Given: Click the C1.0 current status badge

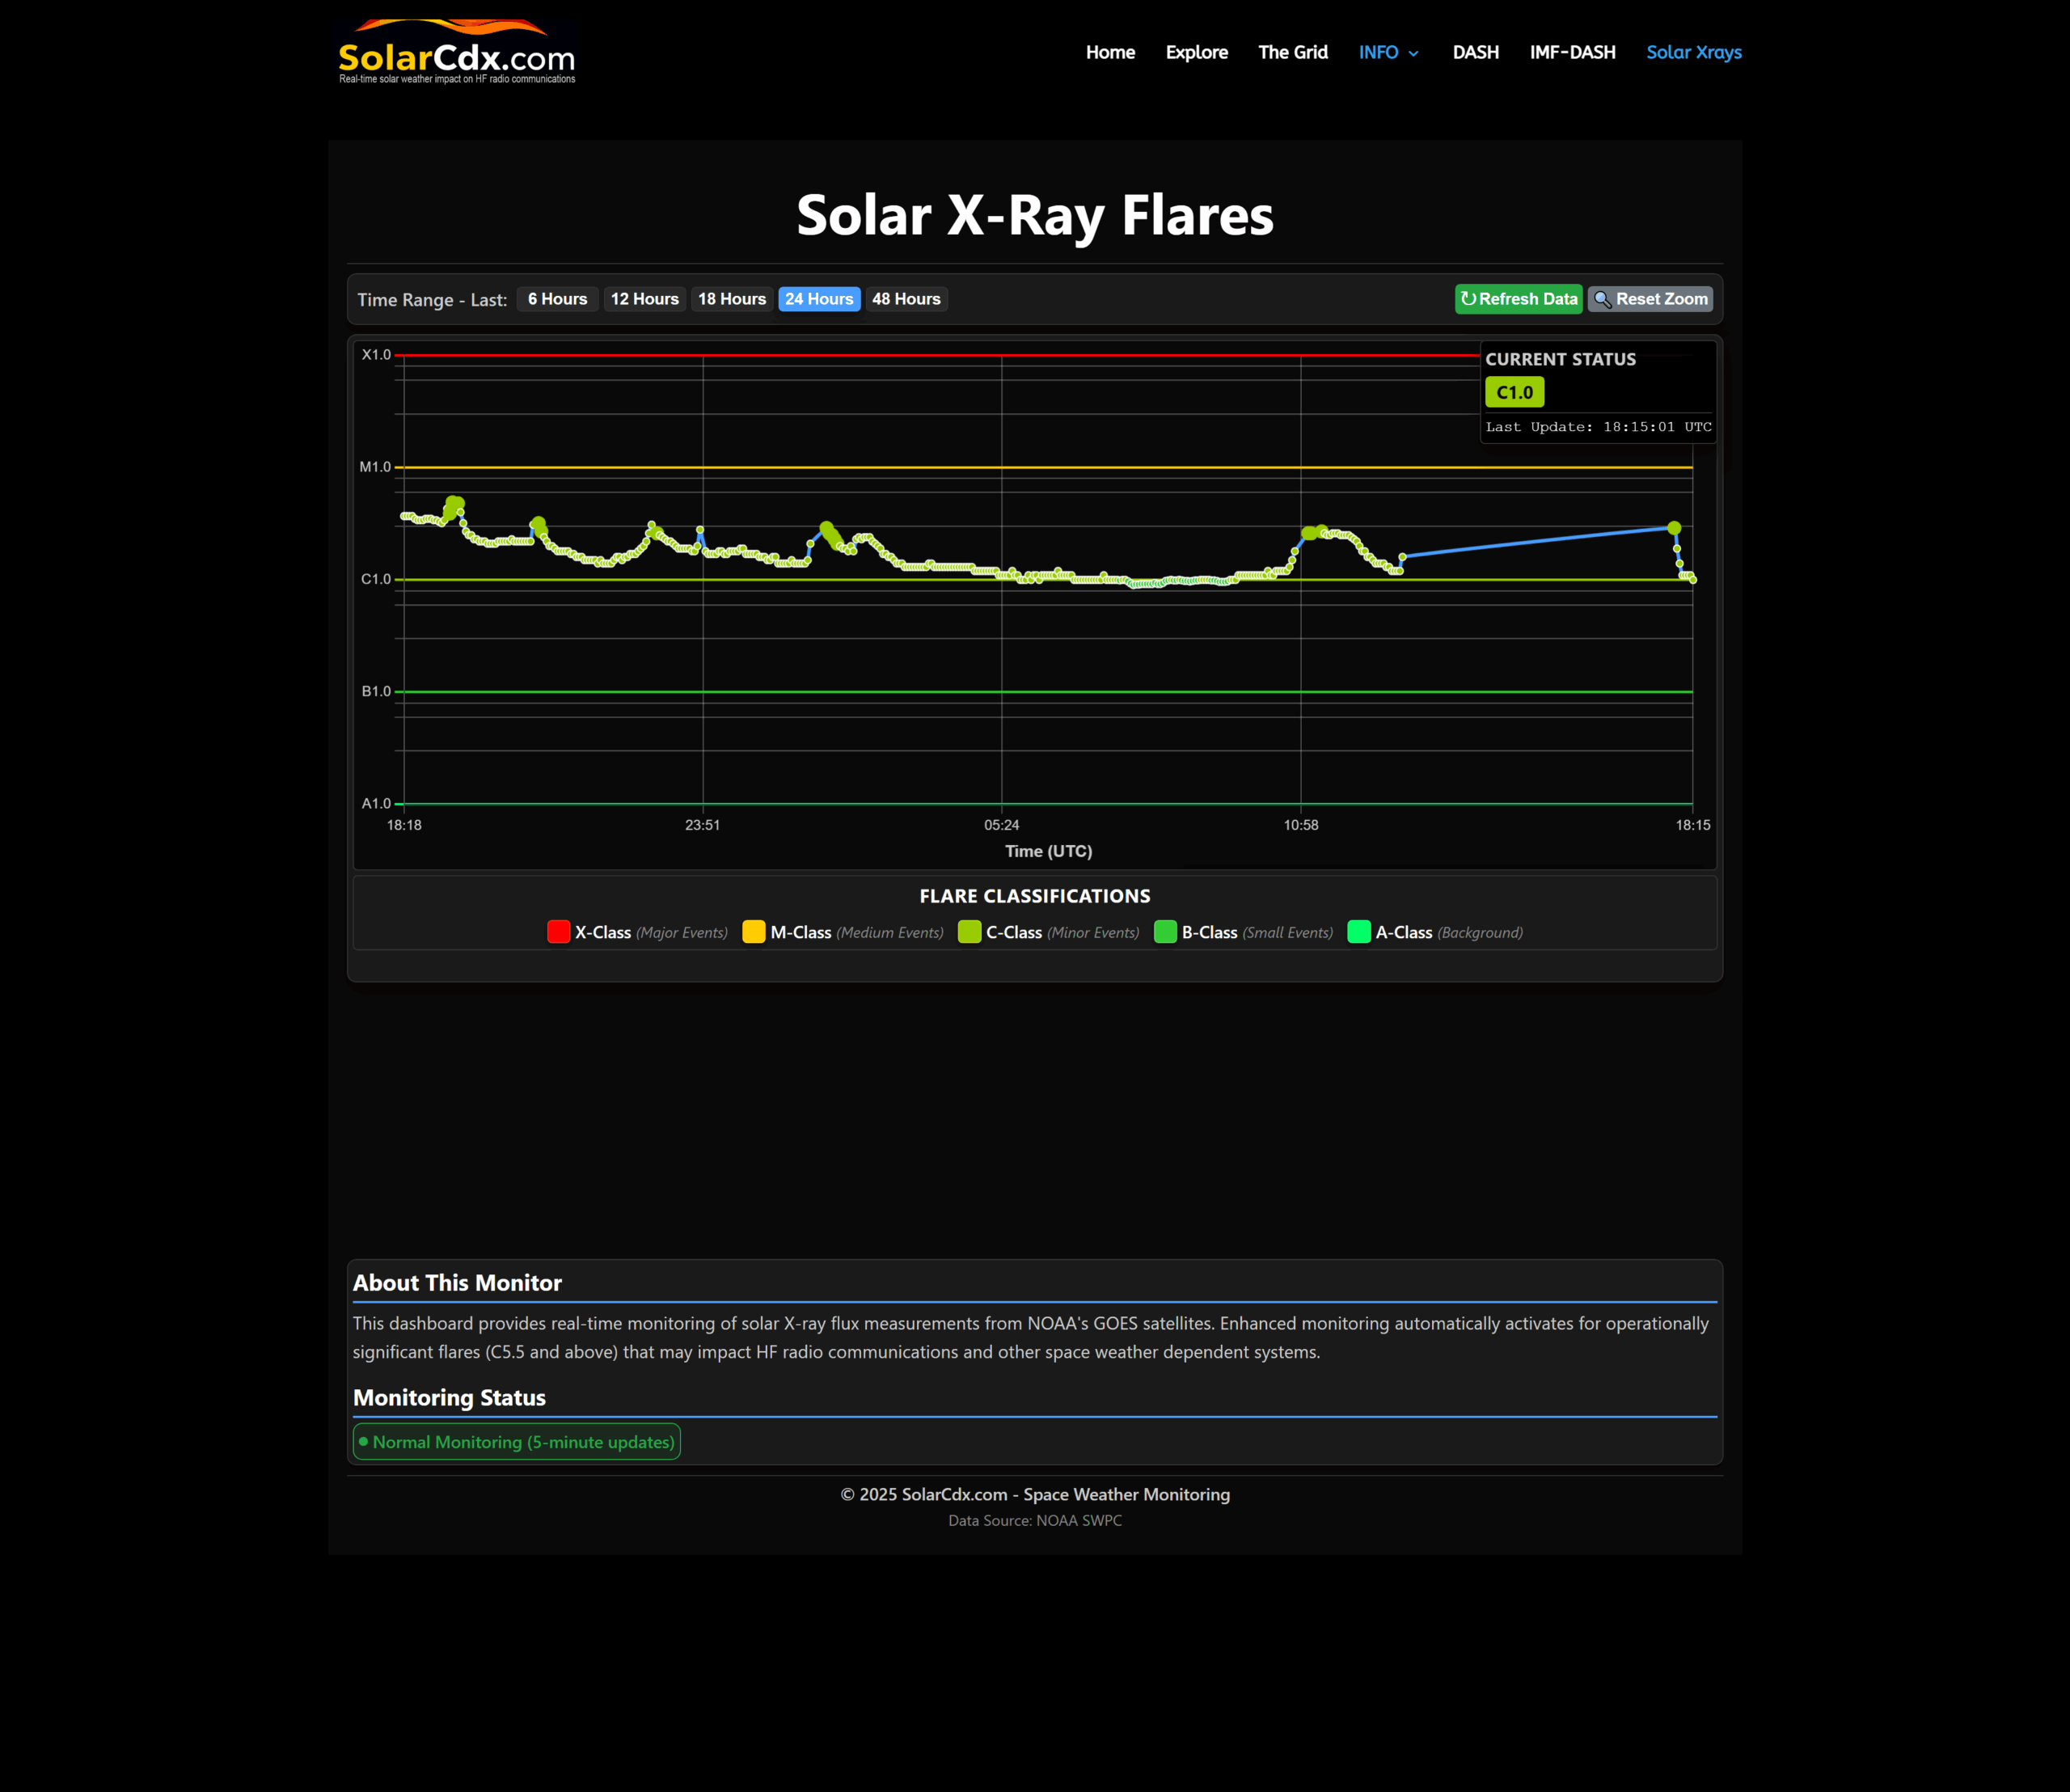Looking at the screenshot, I should point(1514,393).
